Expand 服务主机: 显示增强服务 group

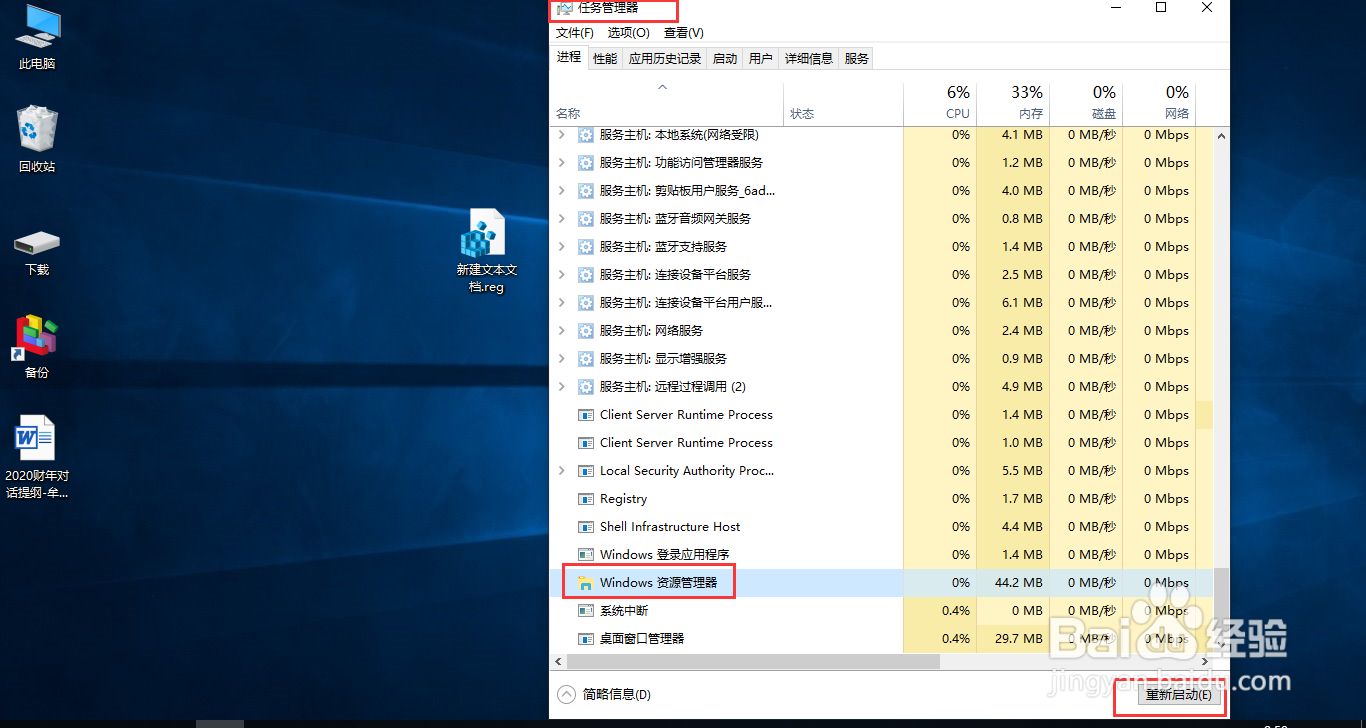coord(561,359)
